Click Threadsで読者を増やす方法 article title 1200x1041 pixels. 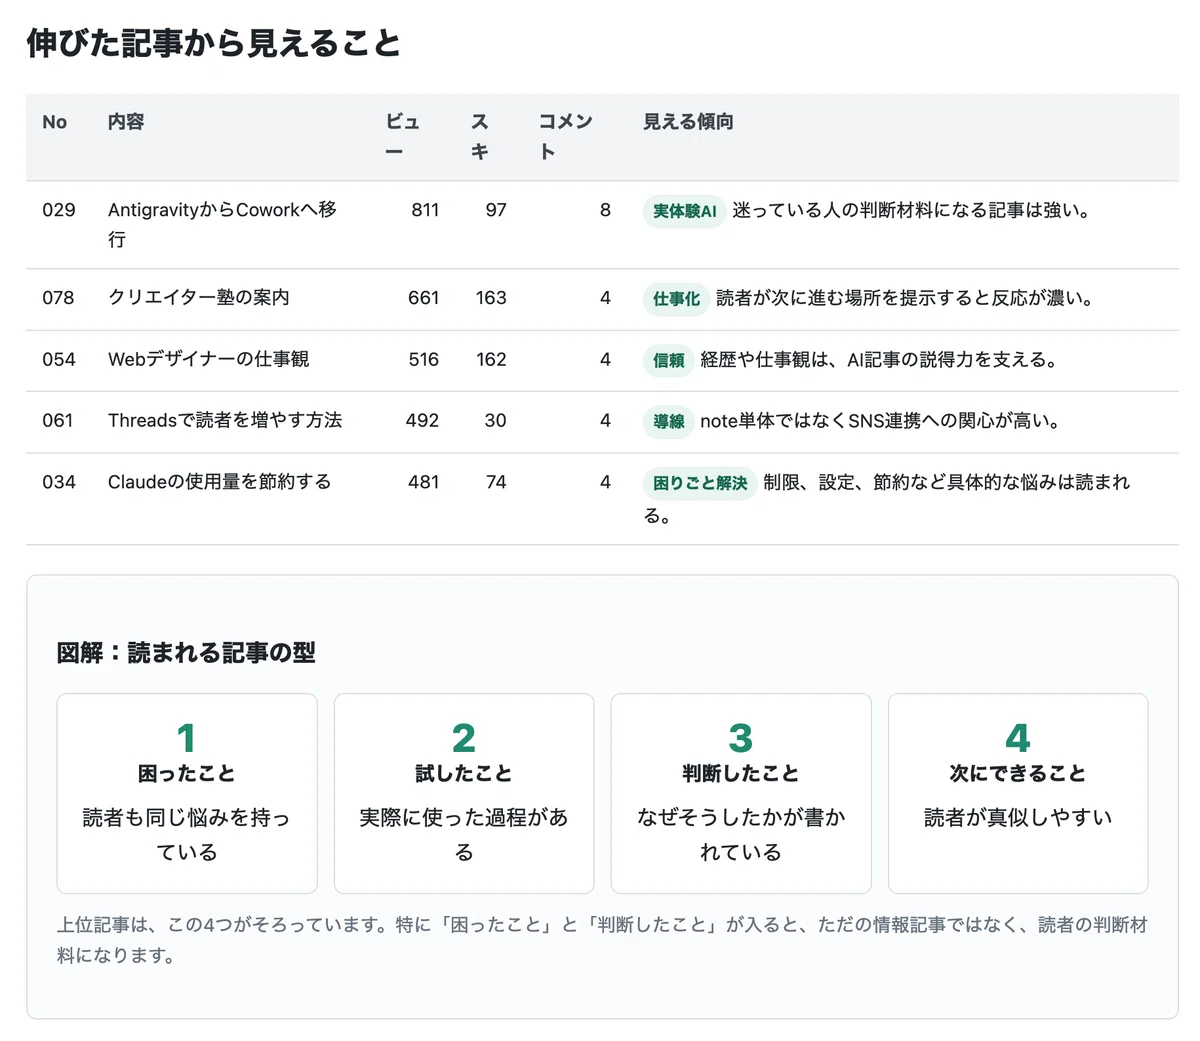click(x=225, y=421)
